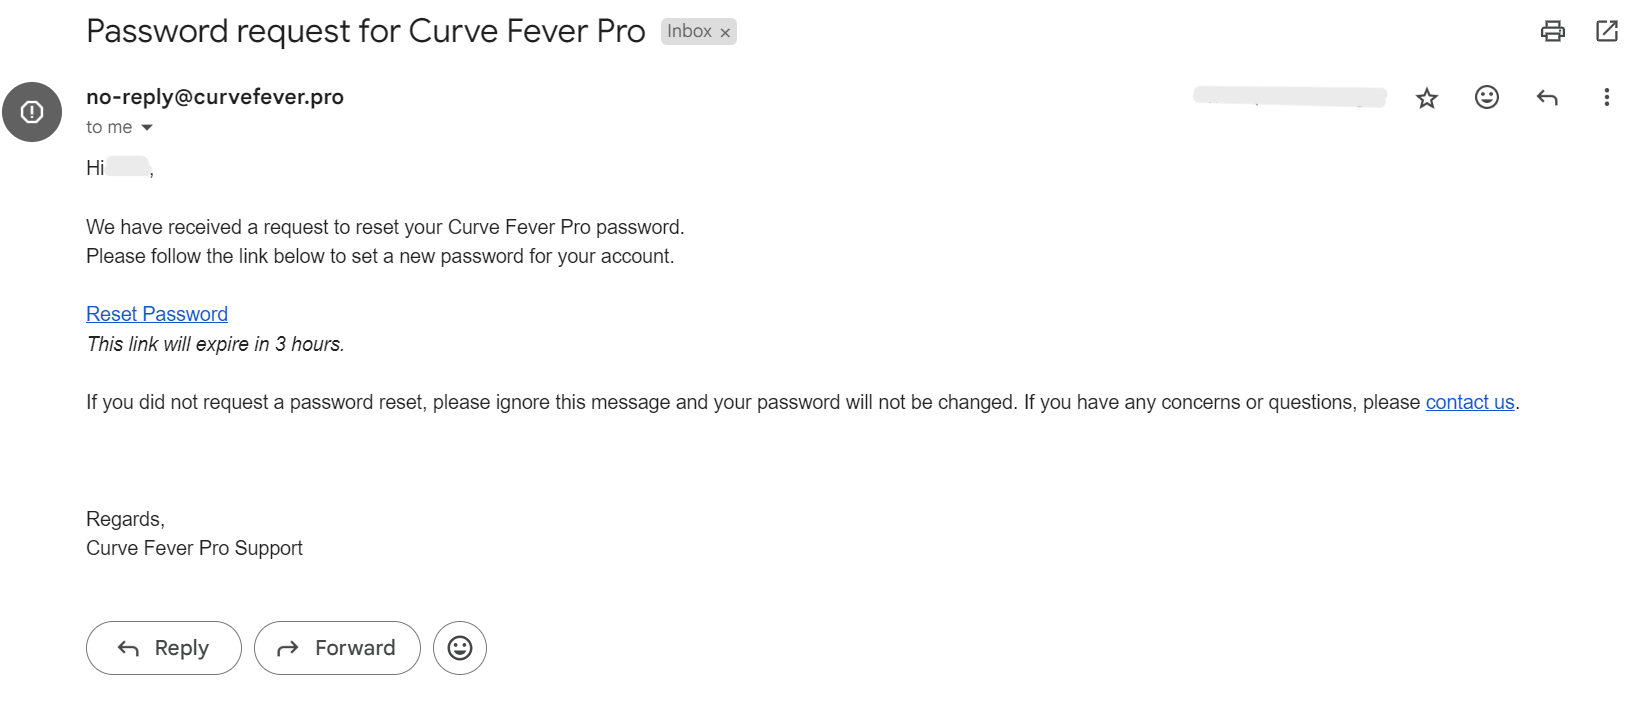Remove the Inbox label with the x
The height and width of the screenshot is (707, 1633).
(725, 32)
